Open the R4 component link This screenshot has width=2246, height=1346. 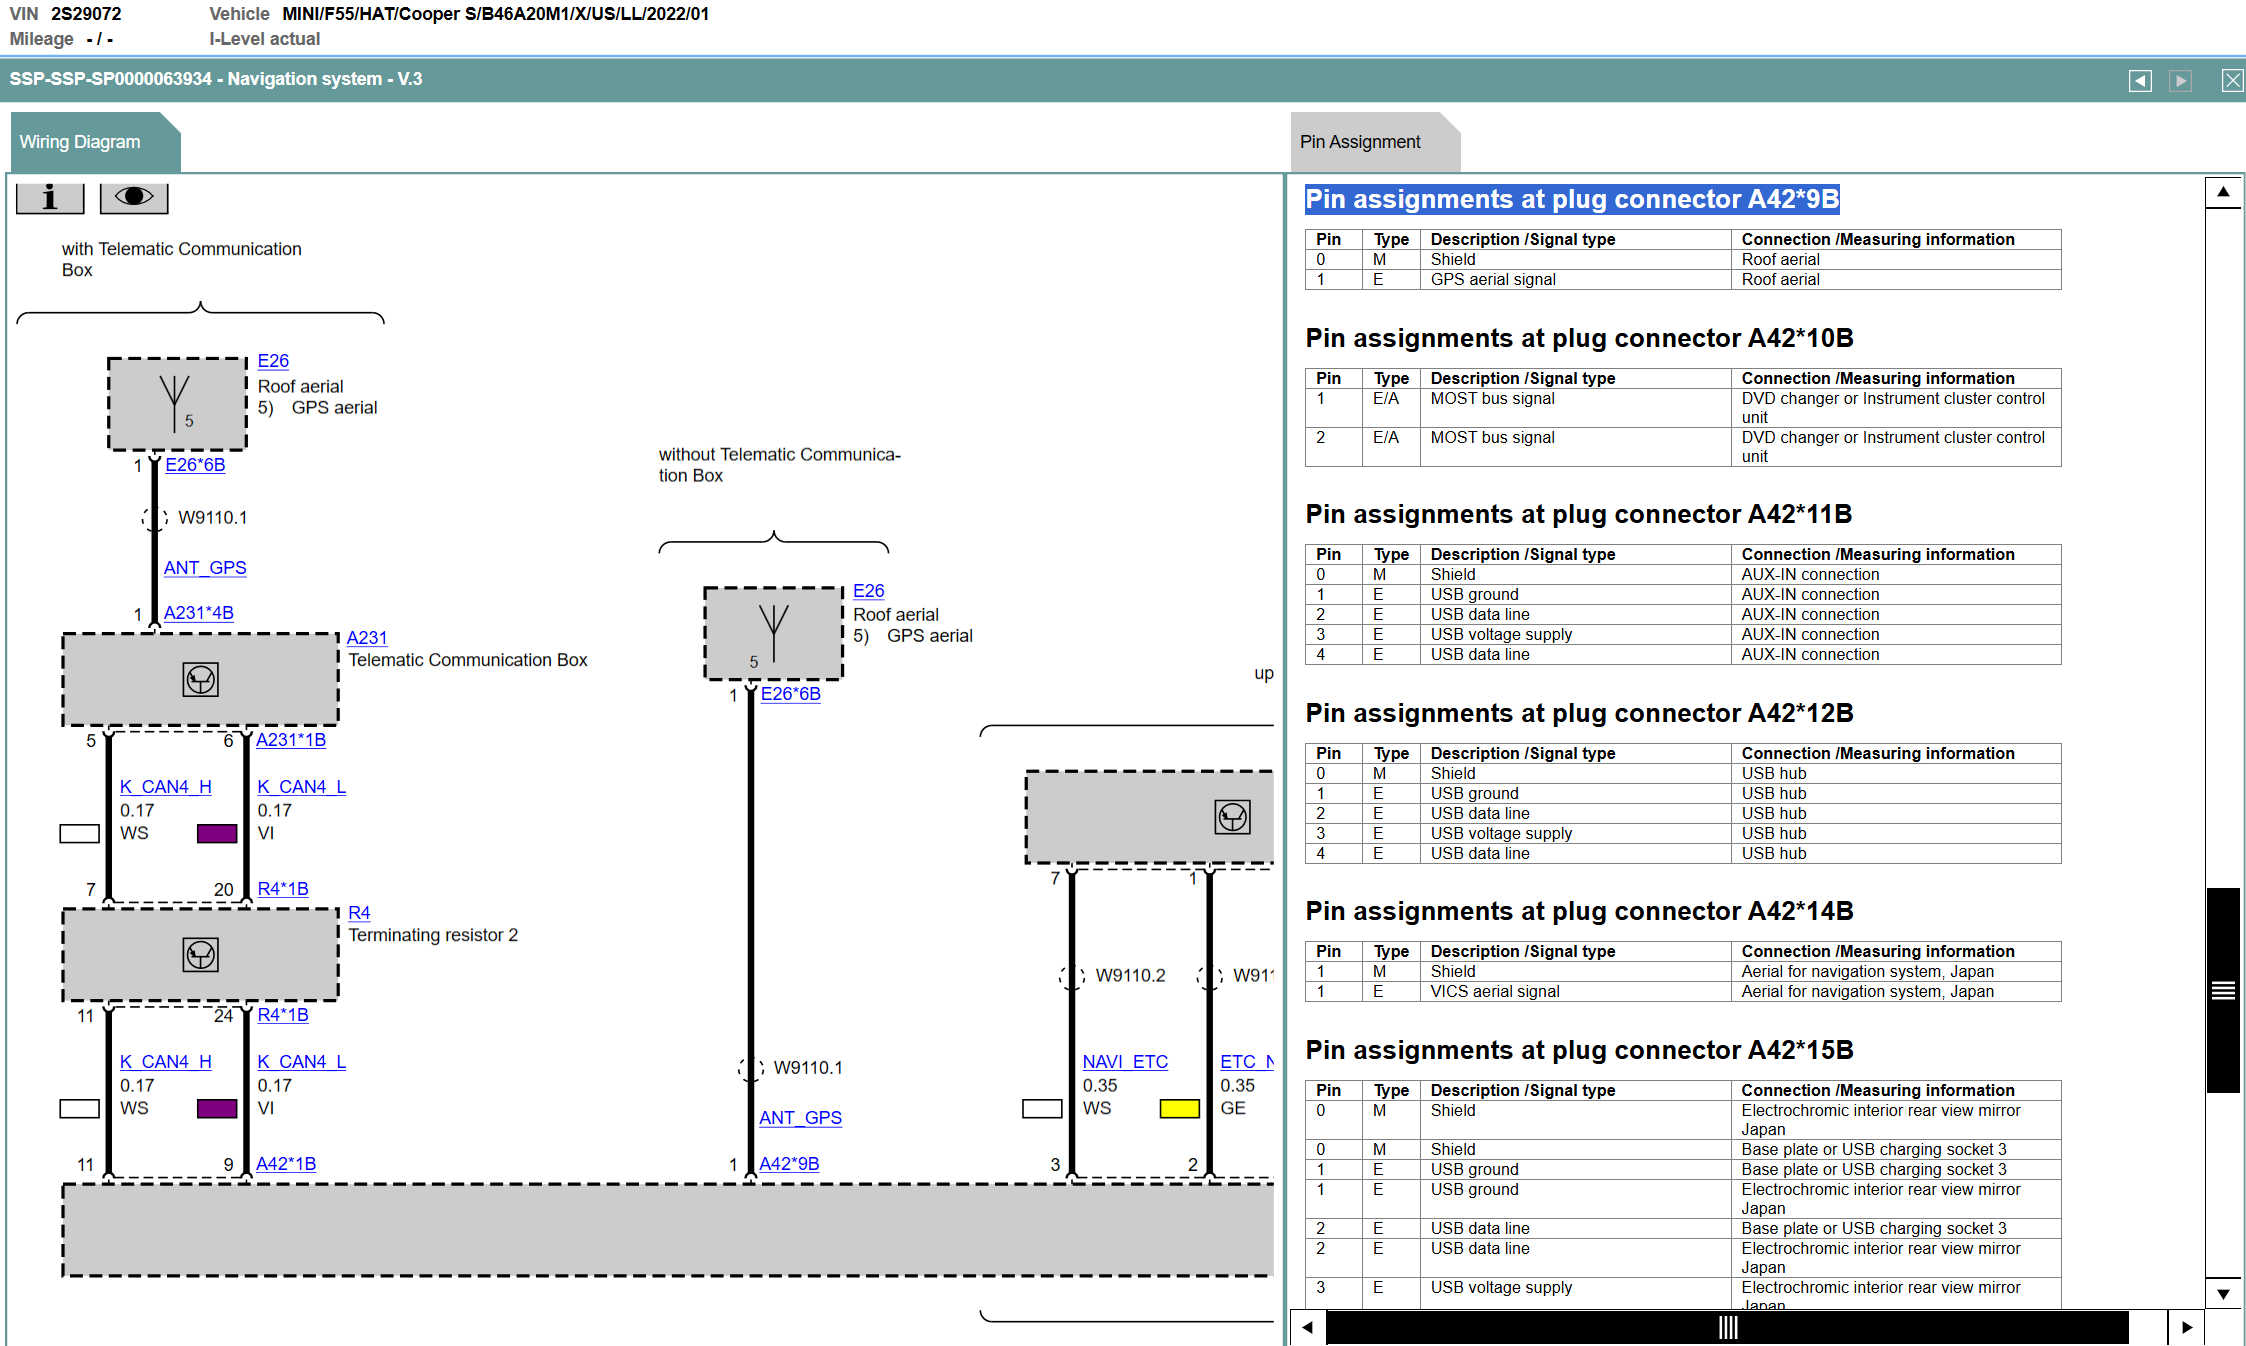pyautogui.click(x=359, y=913)
